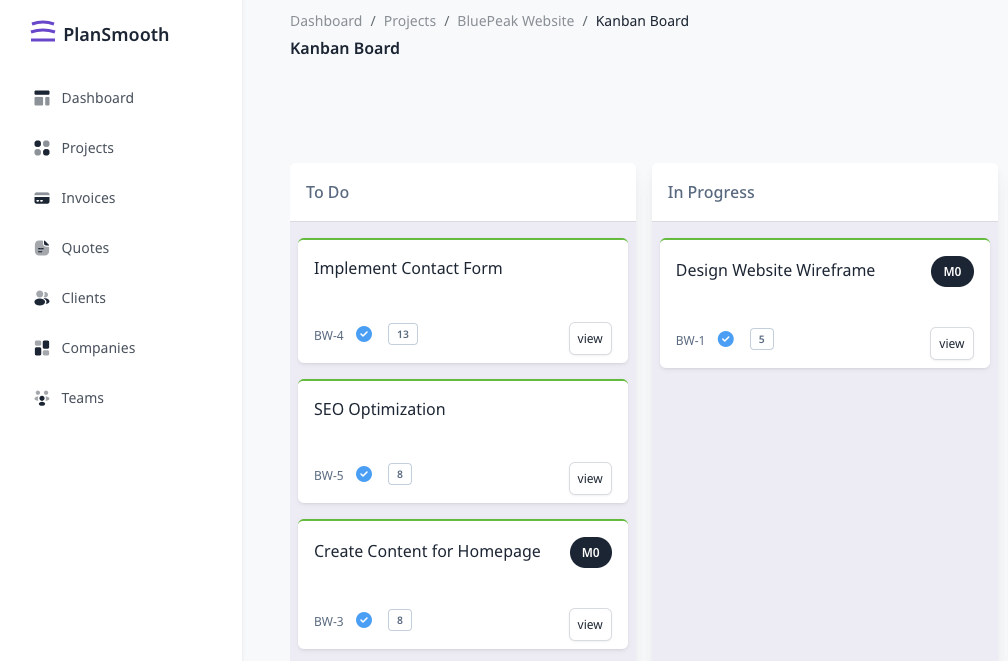
Task: Open Companies in the sidebar menu
Action: (98, 348)
